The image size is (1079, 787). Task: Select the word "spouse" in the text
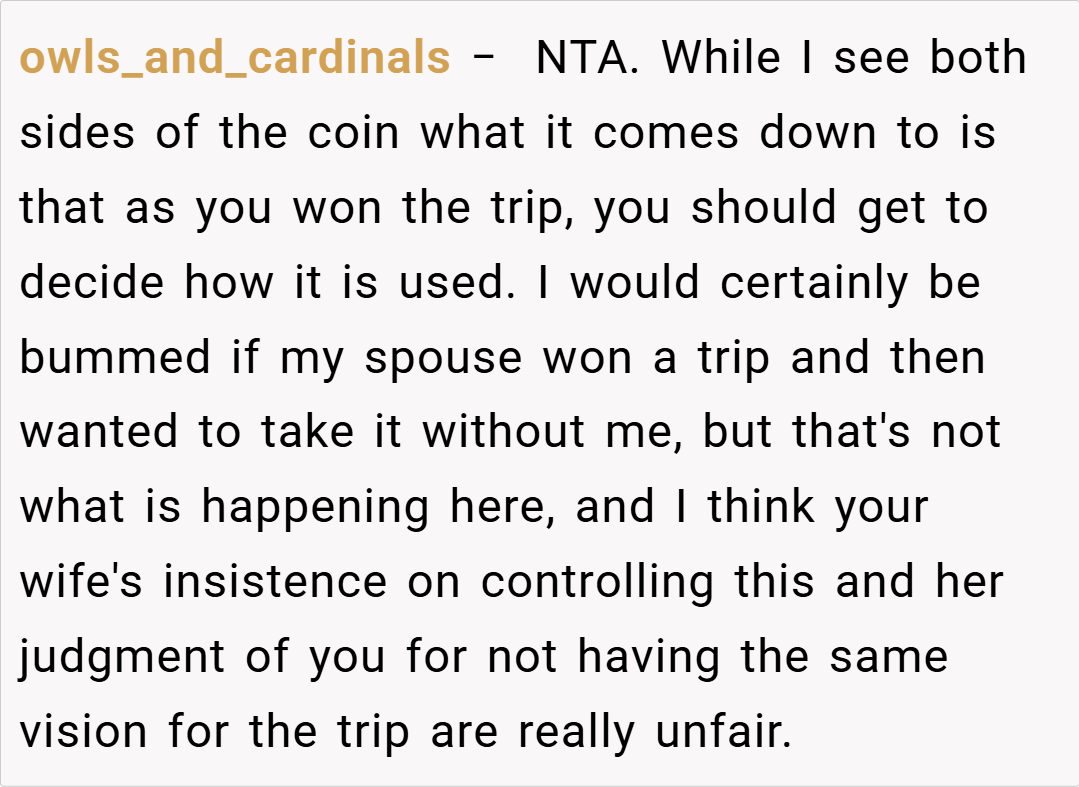(x=443, y=359)
